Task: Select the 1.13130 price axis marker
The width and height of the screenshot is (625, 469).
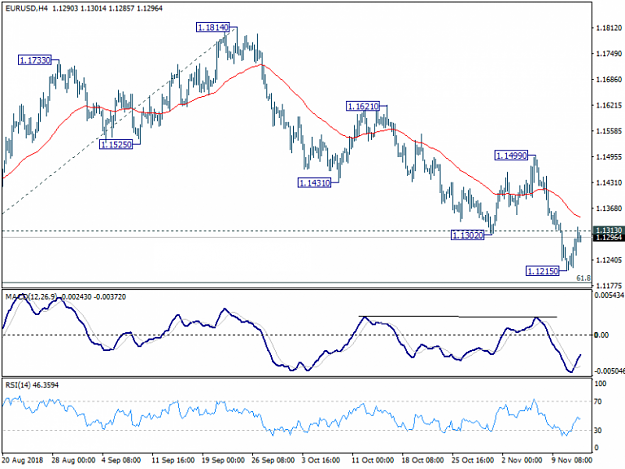Action: pos(608,230)
